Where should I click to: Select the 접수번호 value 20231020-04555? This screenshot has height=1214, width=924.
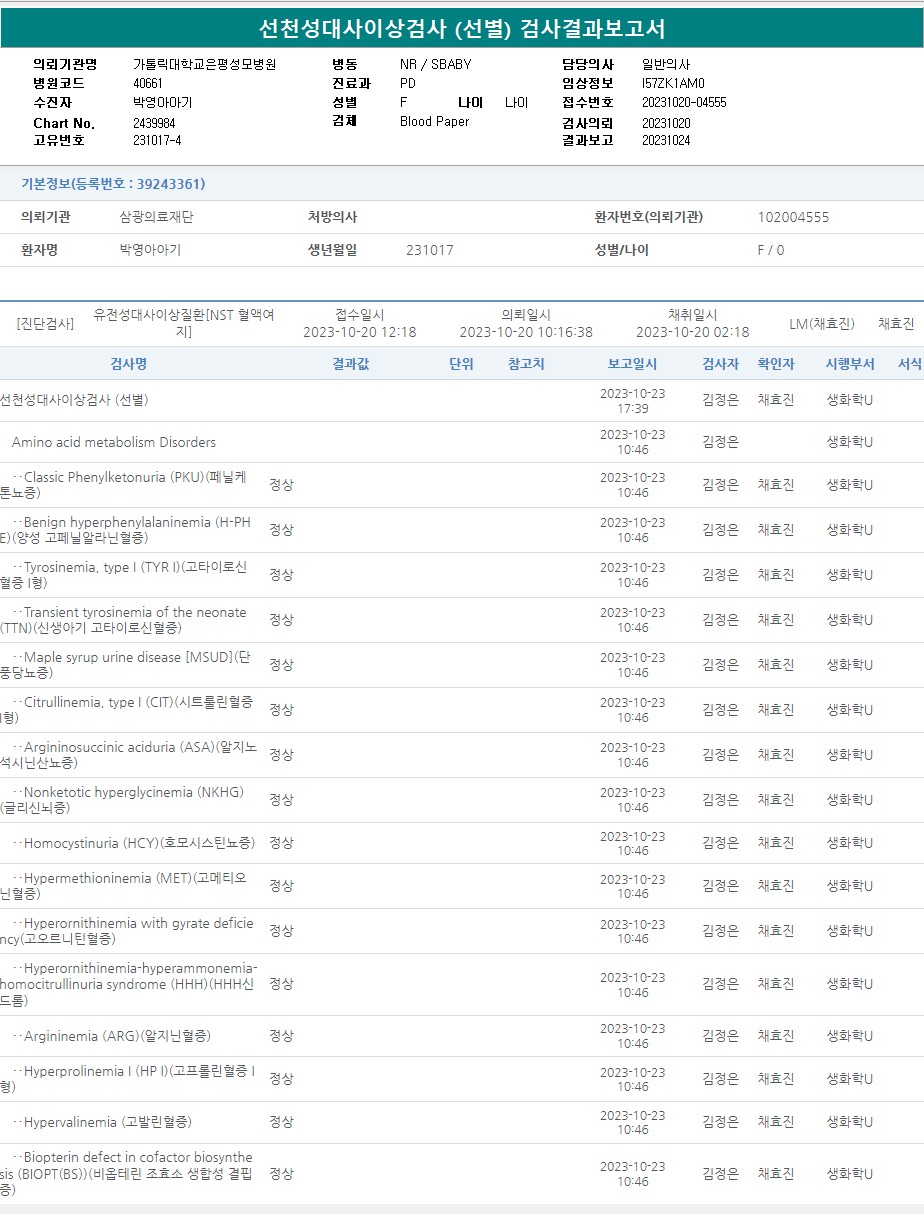684,103
